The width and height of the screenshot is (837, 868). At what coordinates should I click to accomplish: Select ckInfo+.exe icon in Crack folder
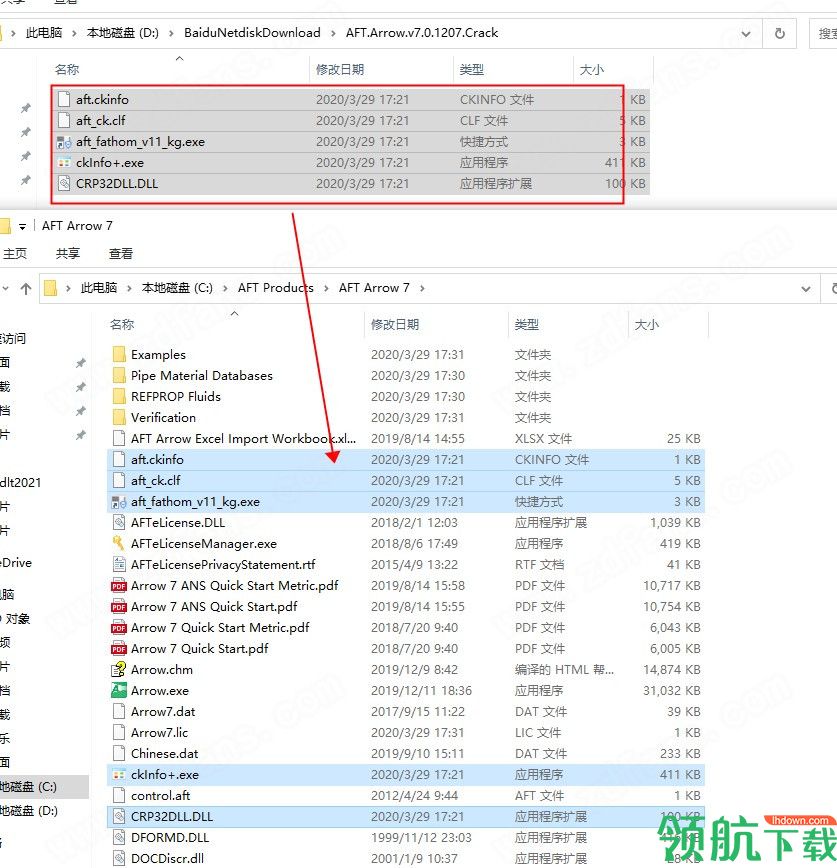coord(64,163)
